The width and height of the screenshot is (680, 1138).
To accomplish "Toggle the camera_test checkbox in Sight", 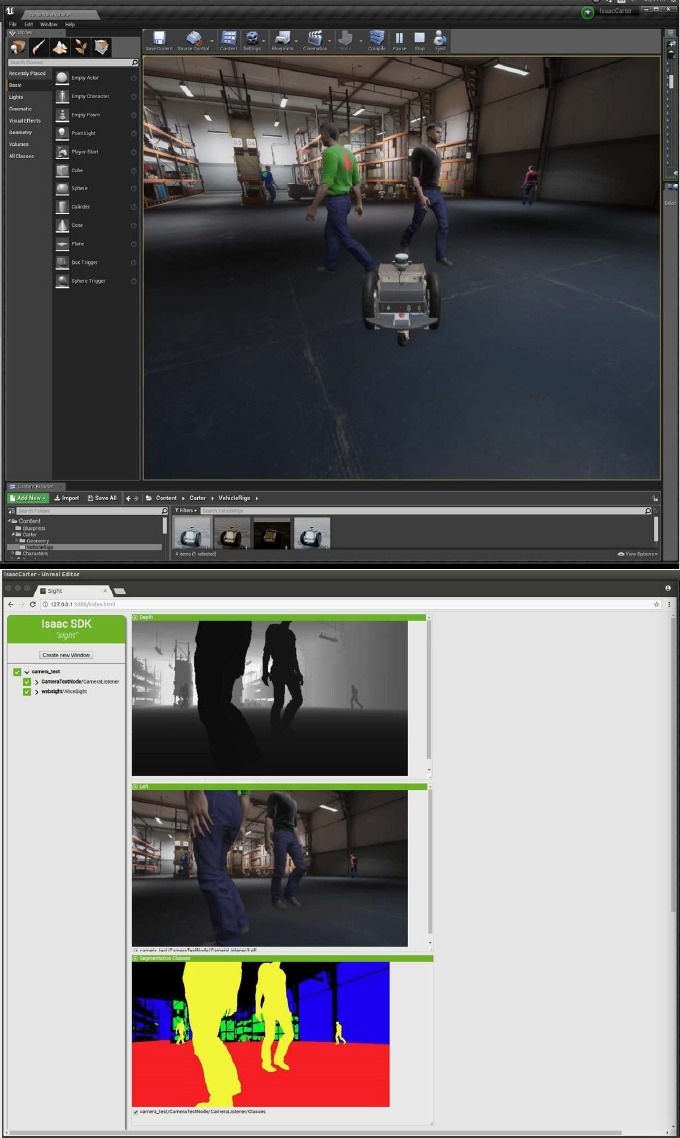I will click(x=17, y=672).
